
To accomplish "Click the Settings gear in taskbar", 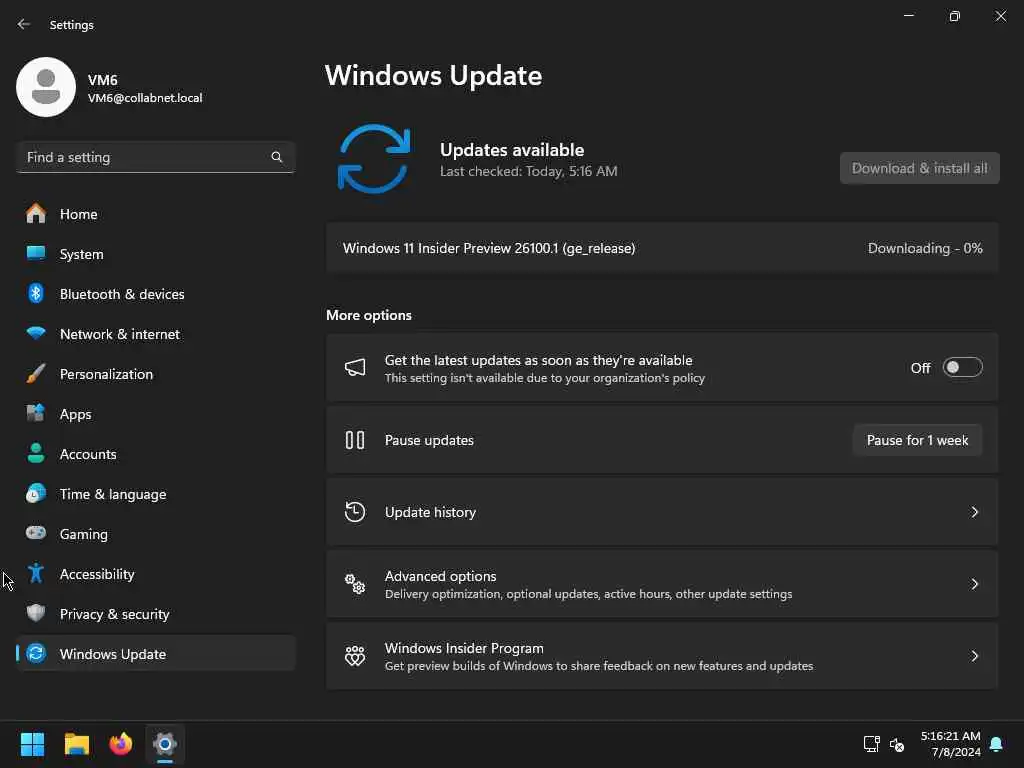I will click(x=165, y=744).
